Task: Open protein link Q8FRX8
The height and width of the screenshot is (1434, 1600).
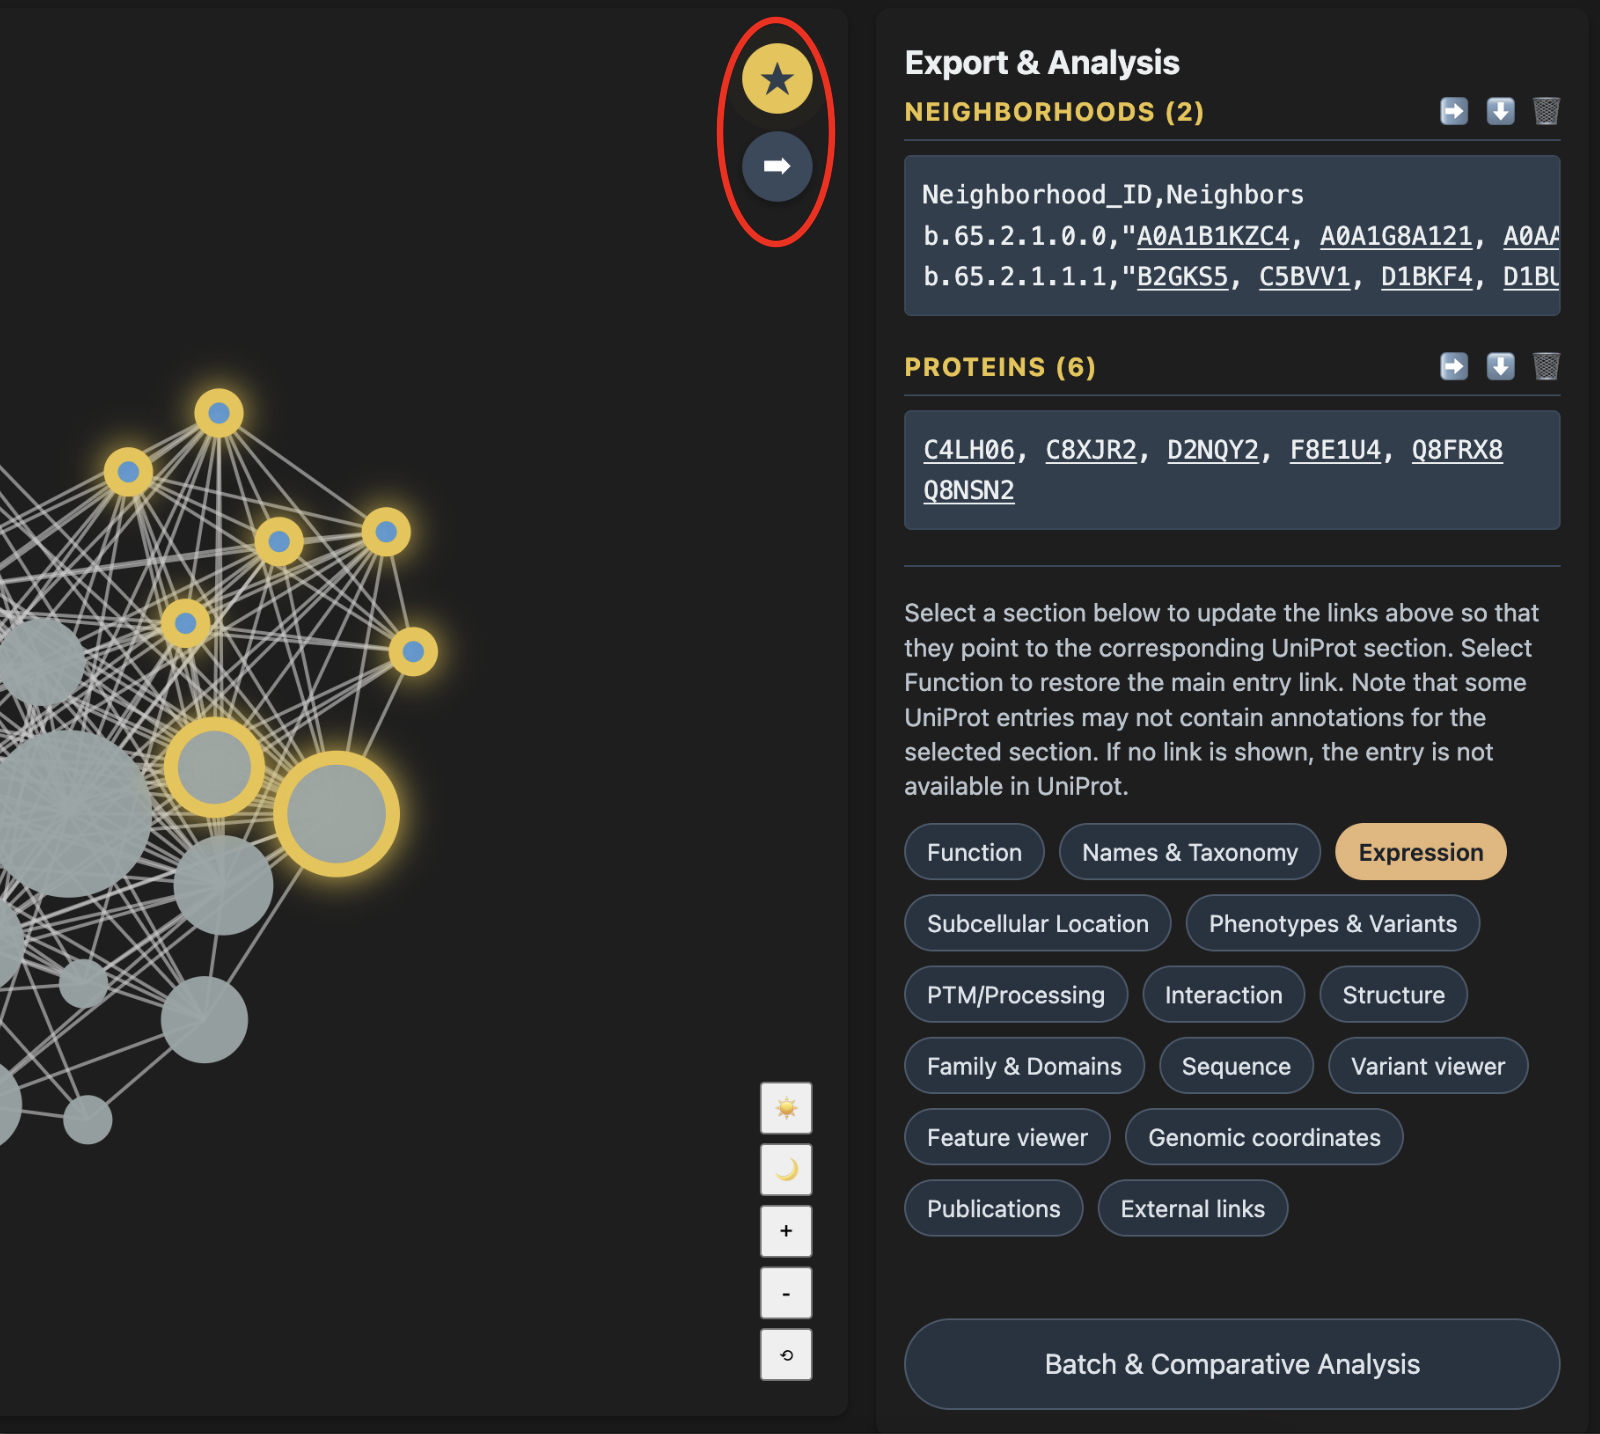Action: point(1457,450)
